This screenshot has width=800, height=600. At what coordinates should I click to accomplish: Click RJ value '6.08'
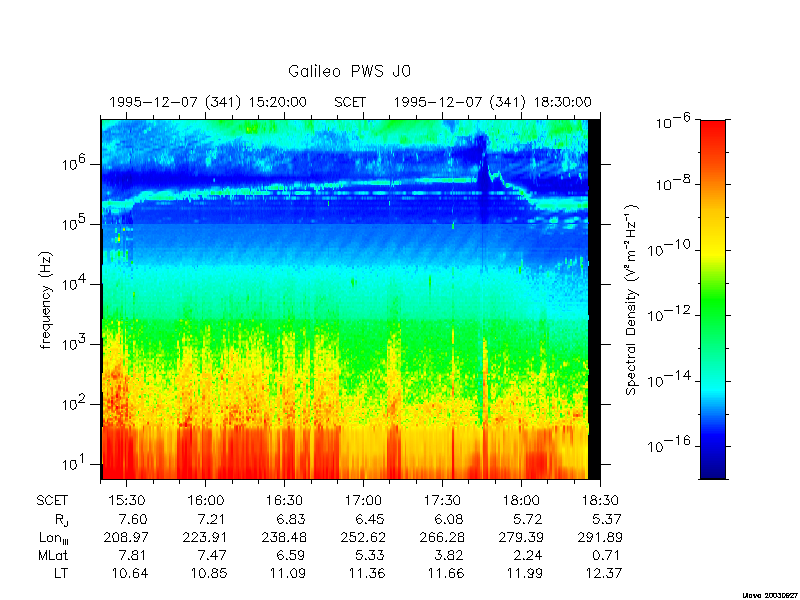coord(448,519)
